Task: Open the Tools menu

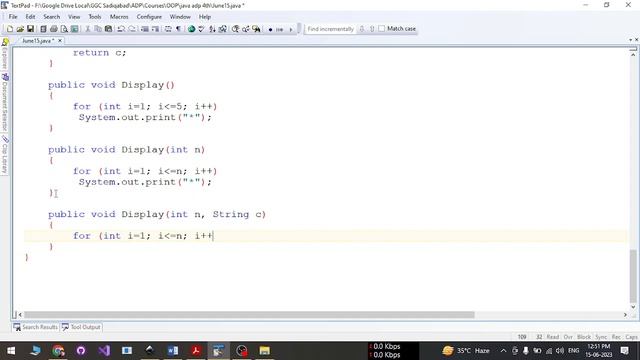Action: [x=95, y=17]
